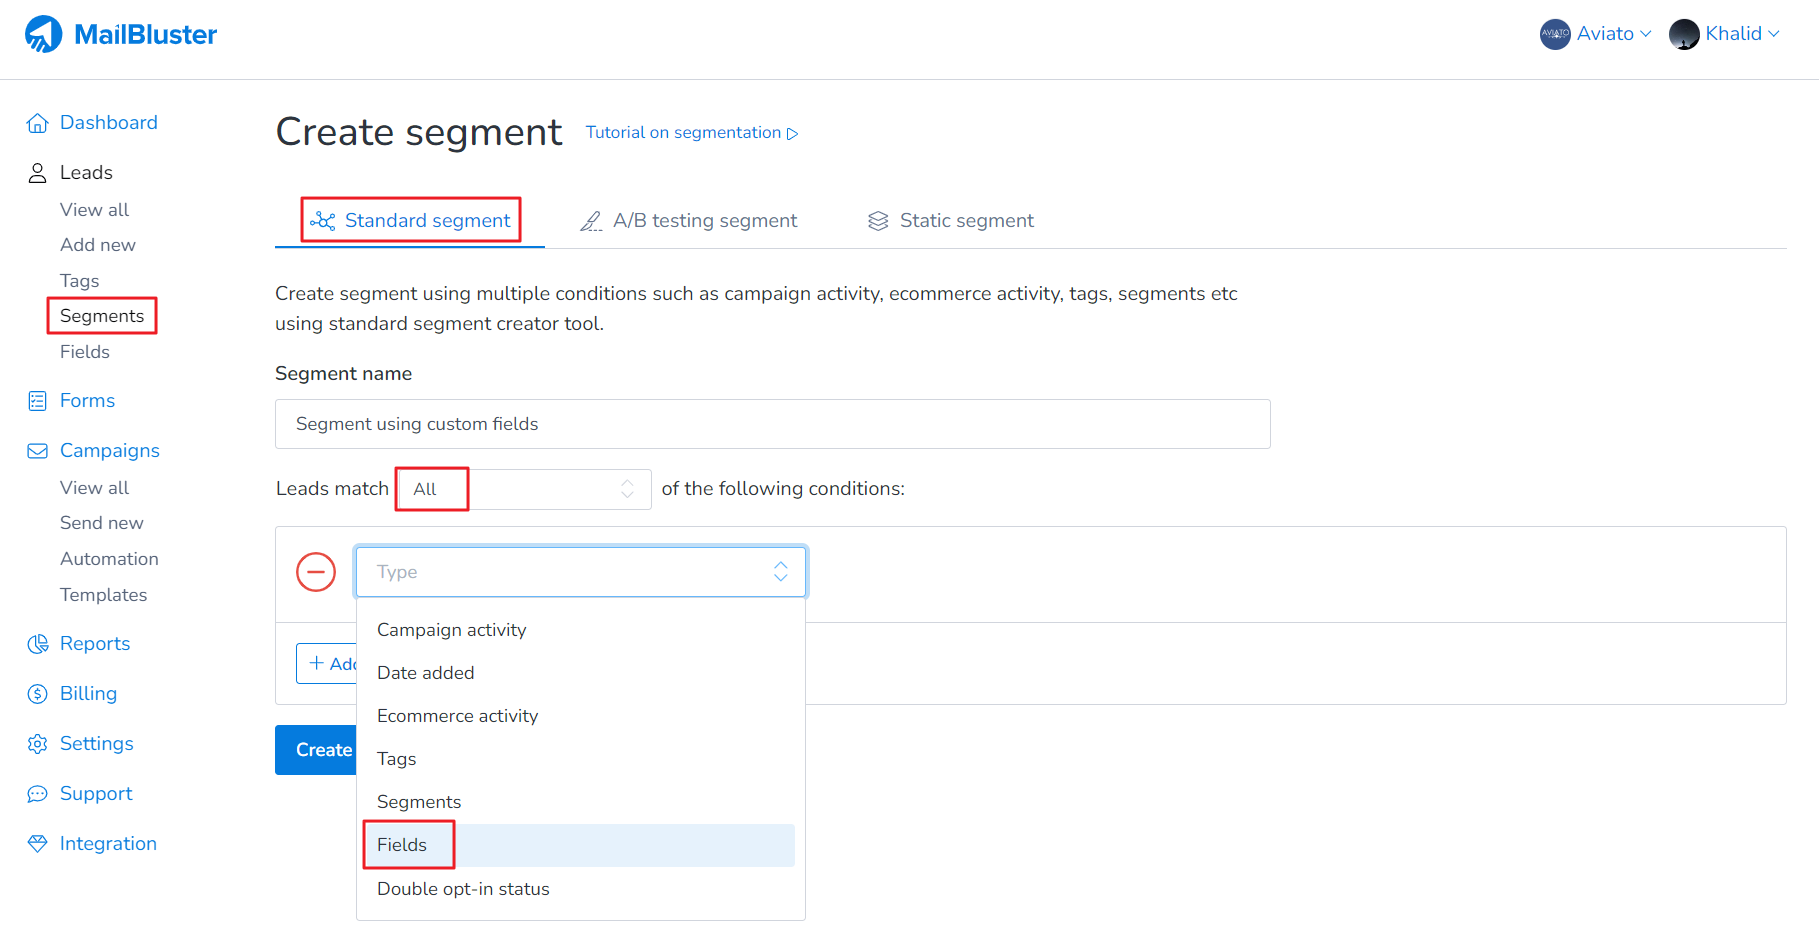Select the Forms icon
The width and height of the screenshot is (1819, 950).
coord(37,400)
